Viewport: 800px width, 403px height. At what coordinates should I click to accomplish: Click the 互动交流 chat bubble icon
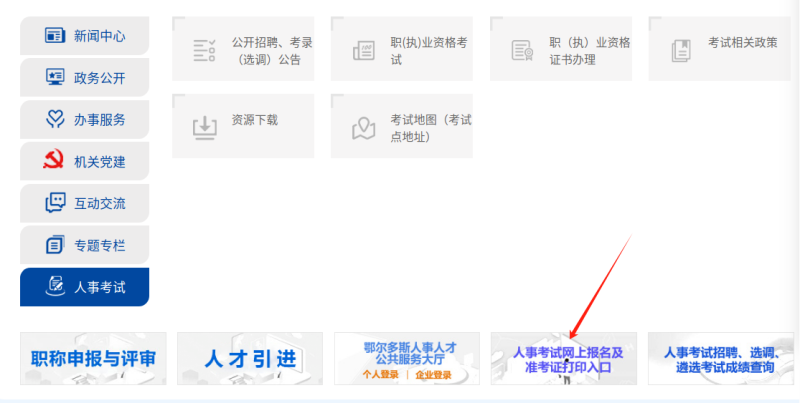55,203
